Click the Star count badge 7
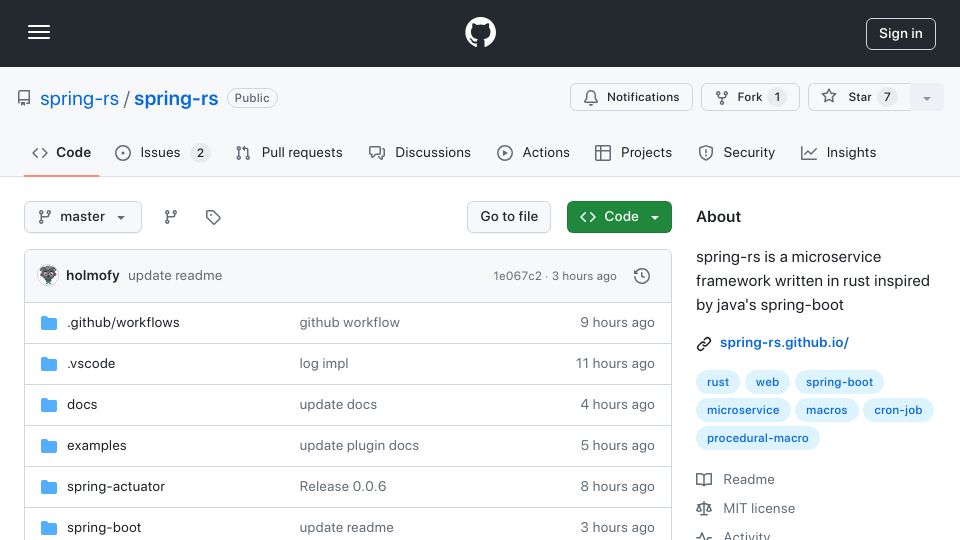960x540 pixels. pyautogui.click(x=887, y=97)
